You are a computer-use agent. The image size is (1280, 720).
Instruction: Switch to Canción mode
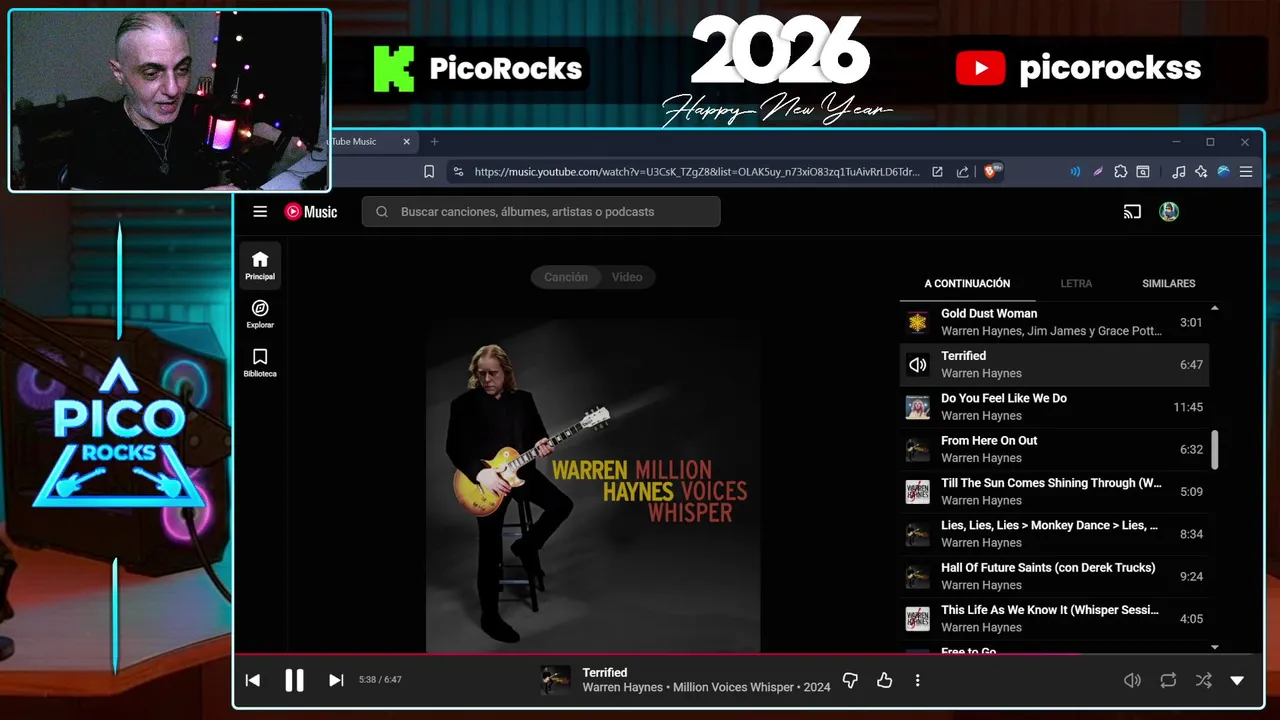click(x=566, y=277)
